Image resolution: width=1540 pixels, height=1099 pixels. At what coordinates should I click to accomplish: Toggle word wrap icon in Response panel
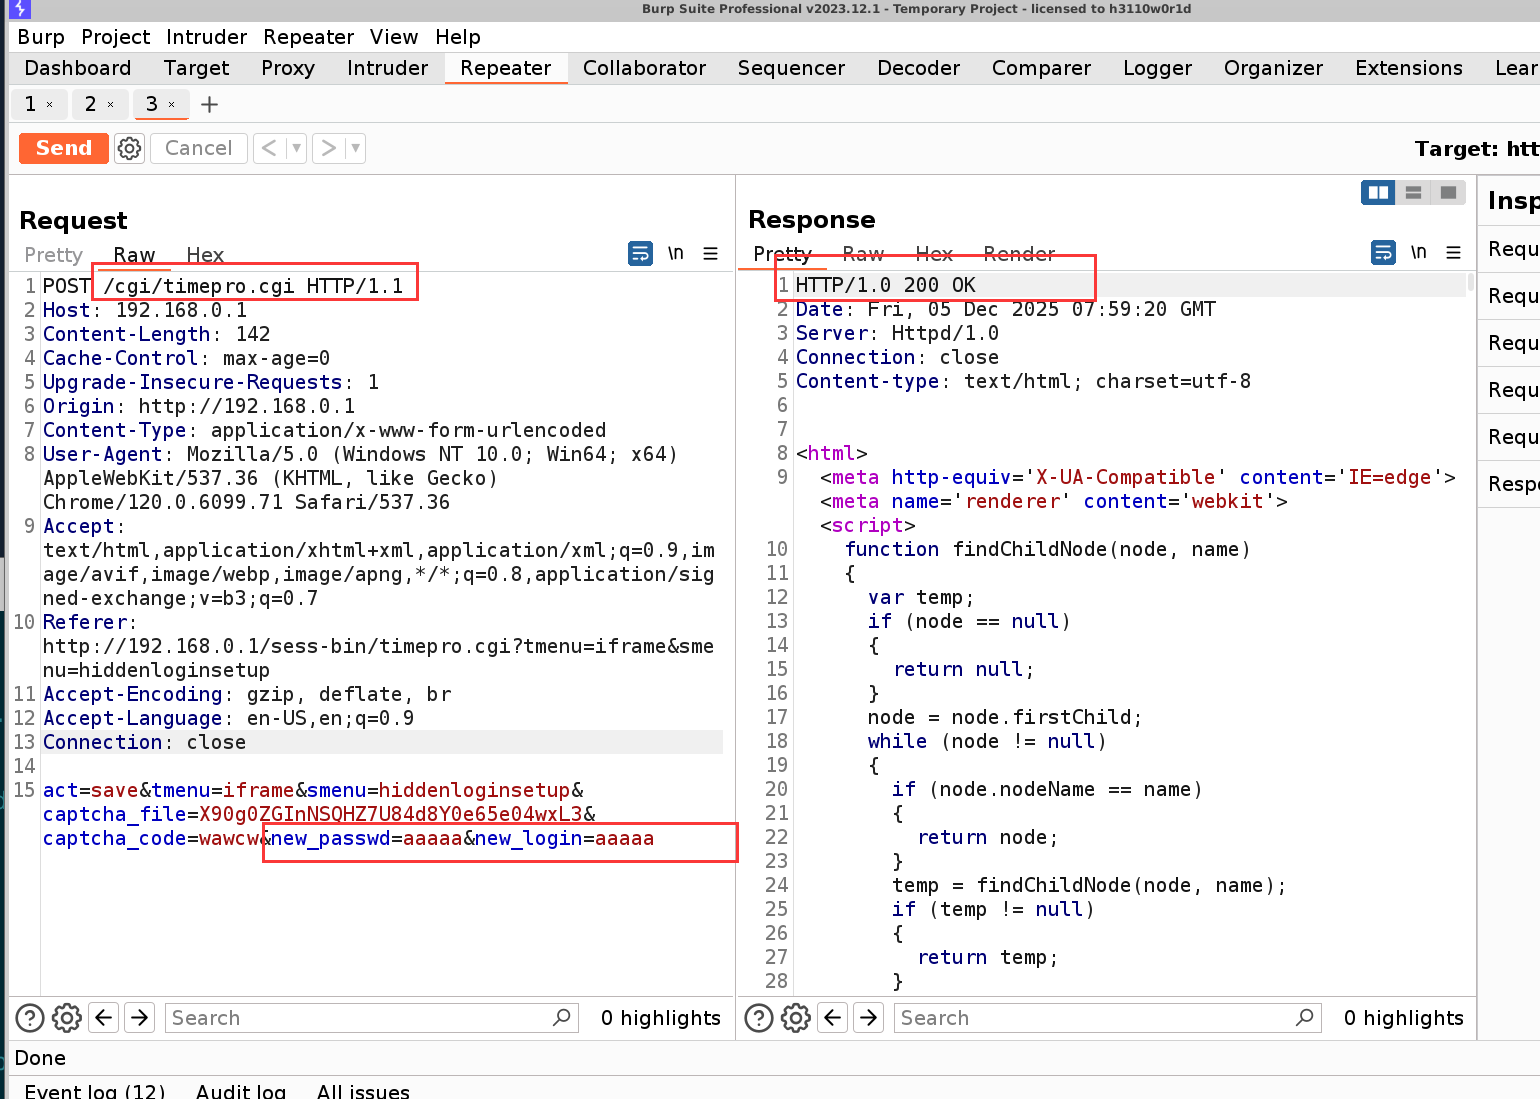(1383, 253)
